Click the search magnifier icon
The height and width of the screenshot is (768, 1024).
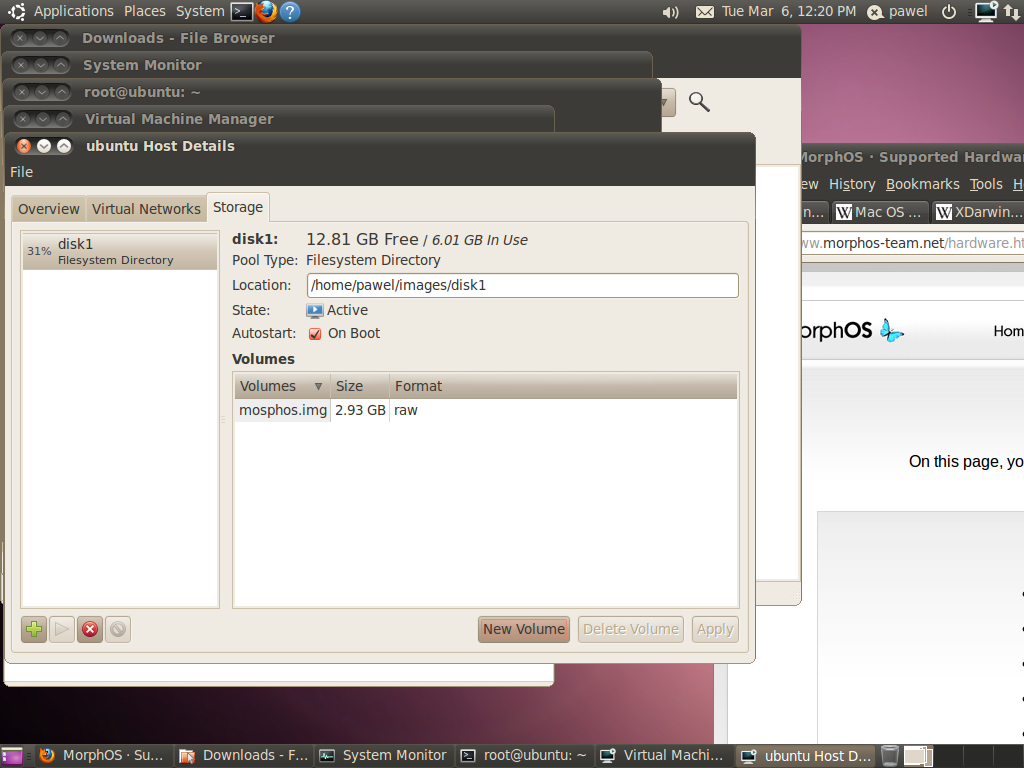[699, 101]
